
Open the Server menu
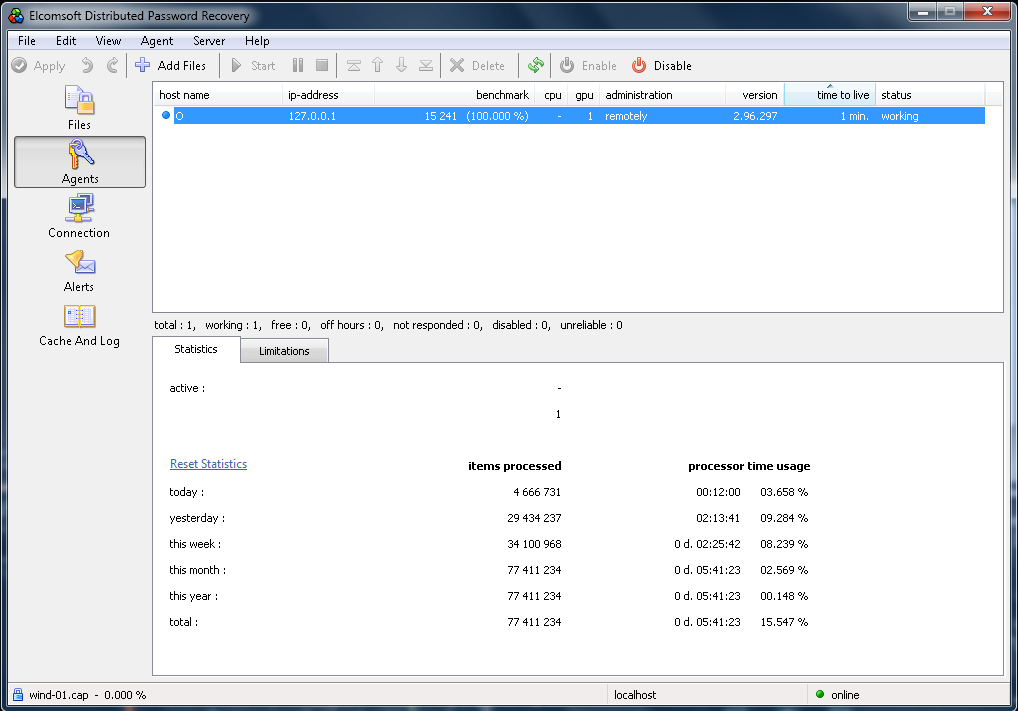209,41
